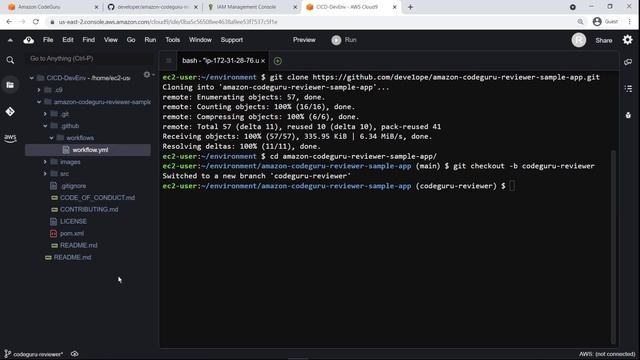The image size is (640, 360).
Task: Expand the .c9 folder
Action: pyautogui.click(x=39, y=90)
